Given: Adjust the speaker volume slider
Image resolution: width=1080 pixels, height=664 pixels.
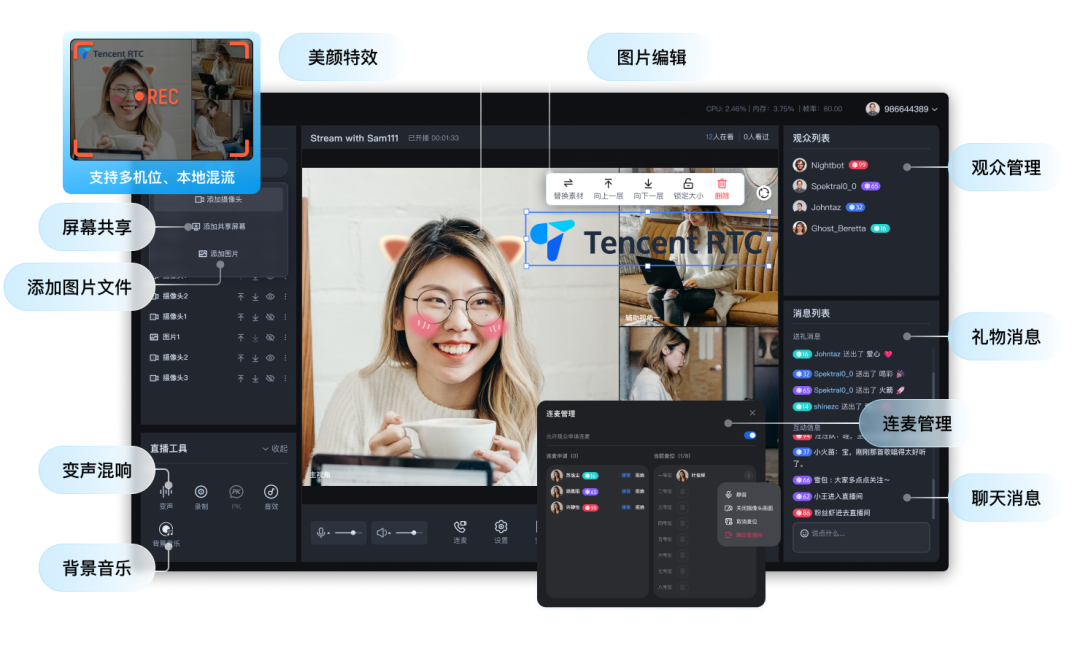Looking at the screenshot, I should [x=409, y=532].
